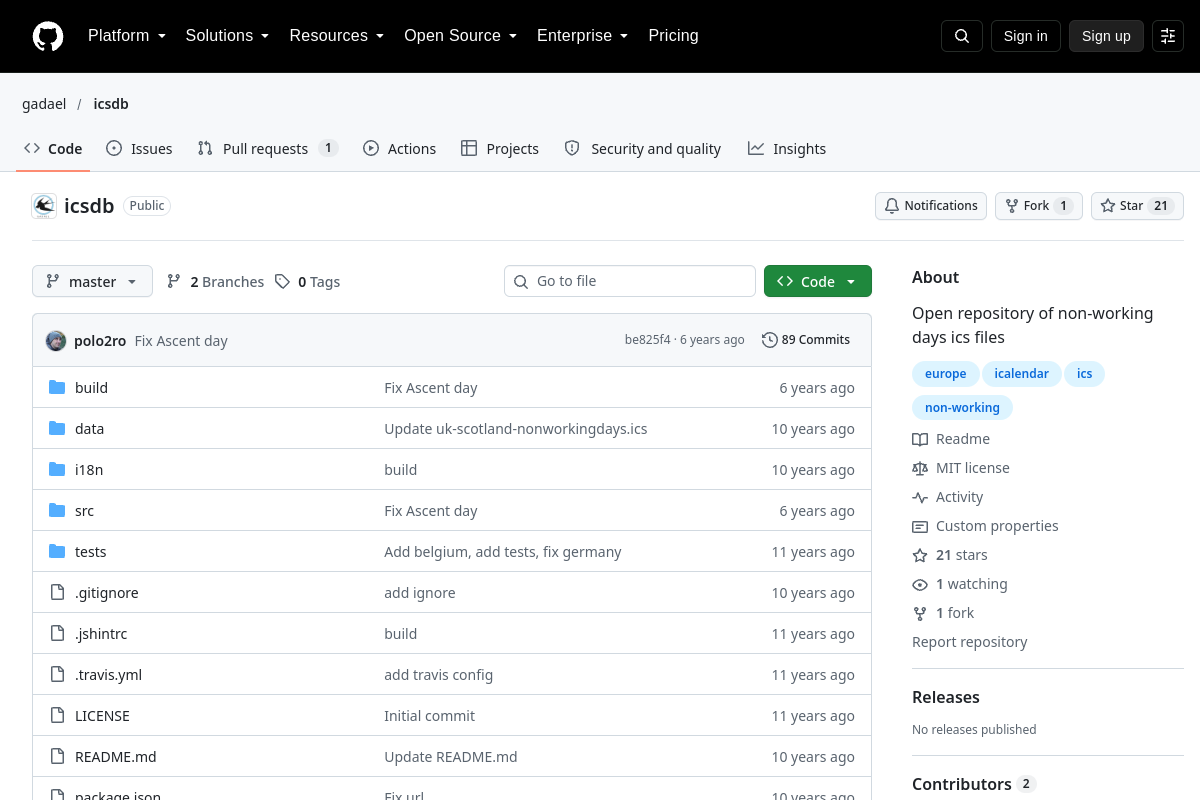Click the commit history clock icon
This screenshot has width=1200, height=800.
[769, 340]
